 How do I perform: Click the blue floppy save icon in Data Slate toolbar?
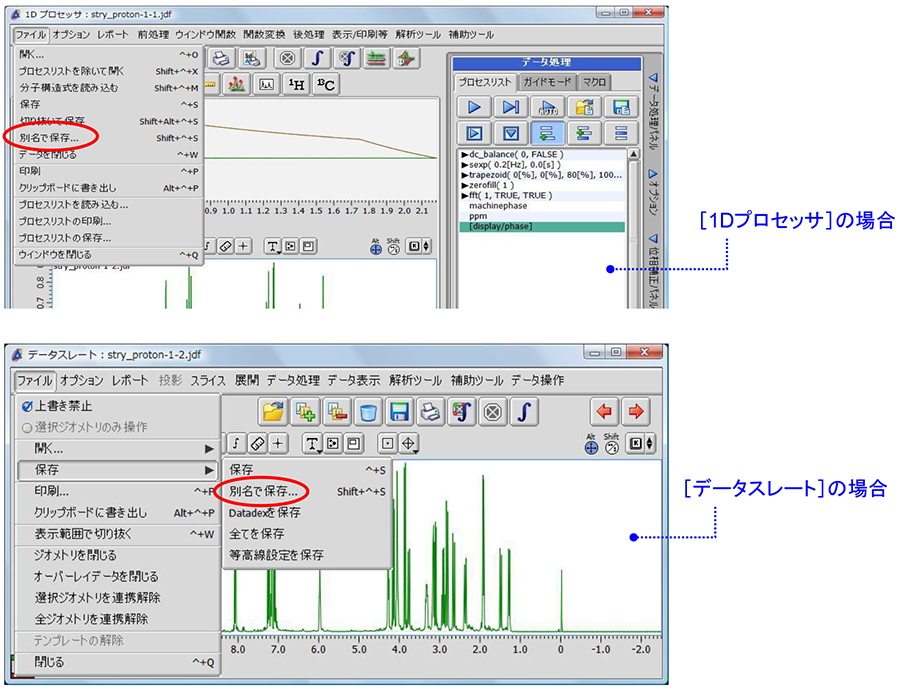[x=401, y=412]
